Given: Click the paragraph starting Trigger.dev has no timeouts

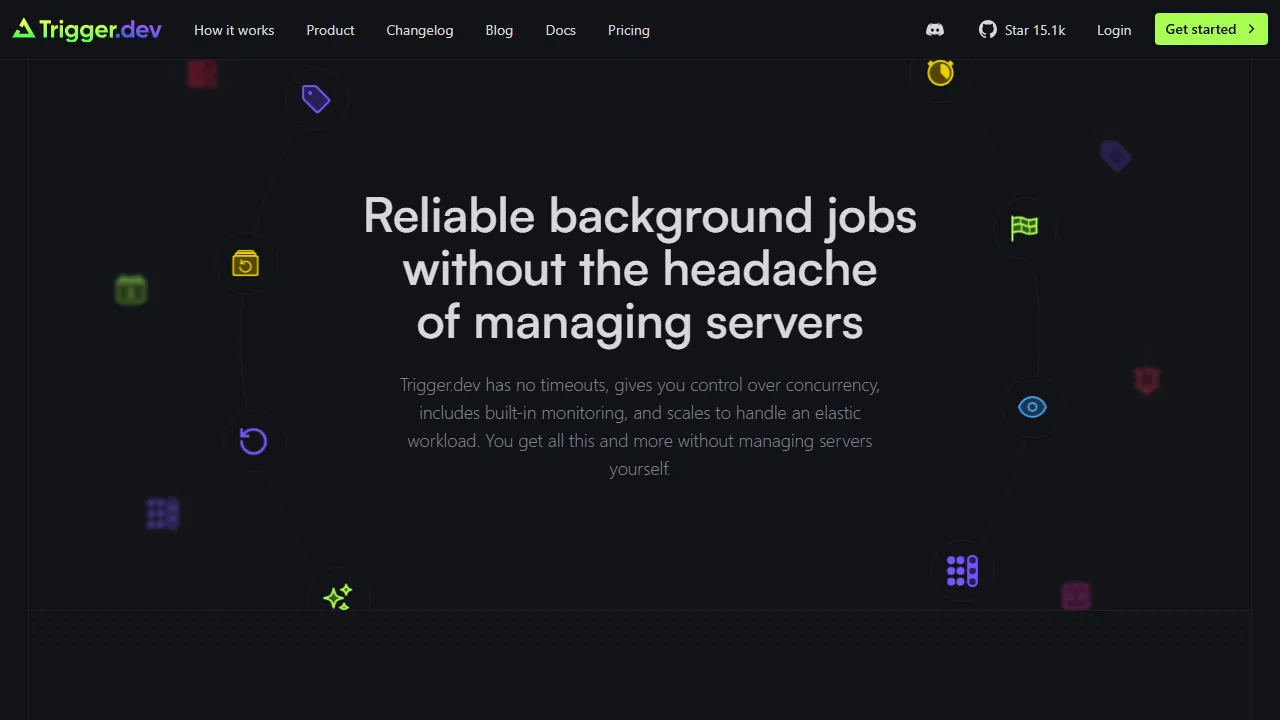Looking at the screenshot, I should pos(640,427).
